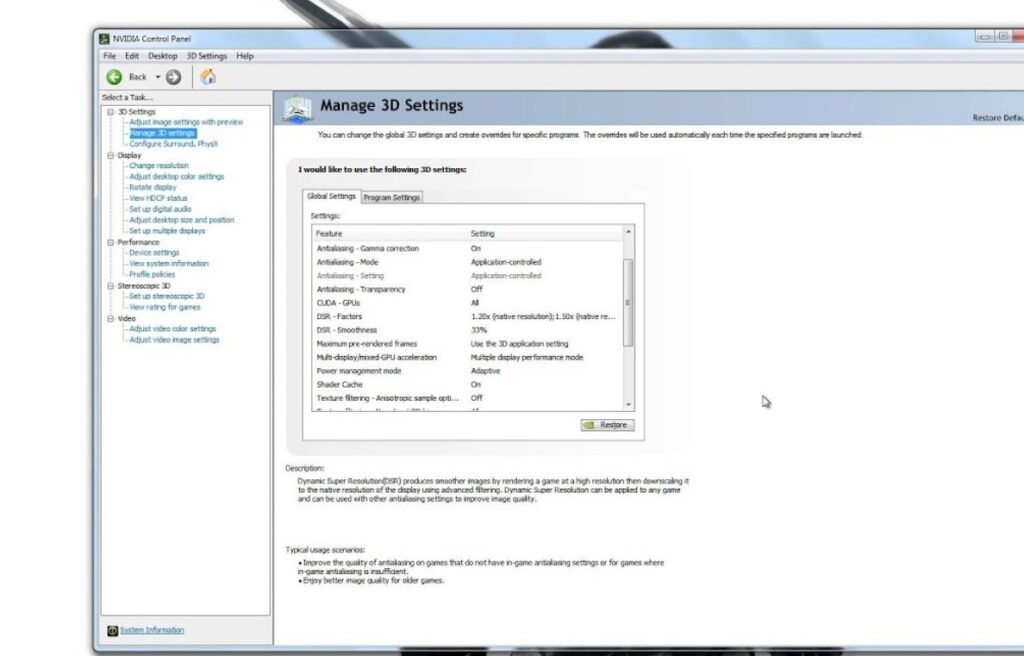This screenshot has width=1024, height=656.
Task: Open View rating for games
Action: tap(165, 307)
